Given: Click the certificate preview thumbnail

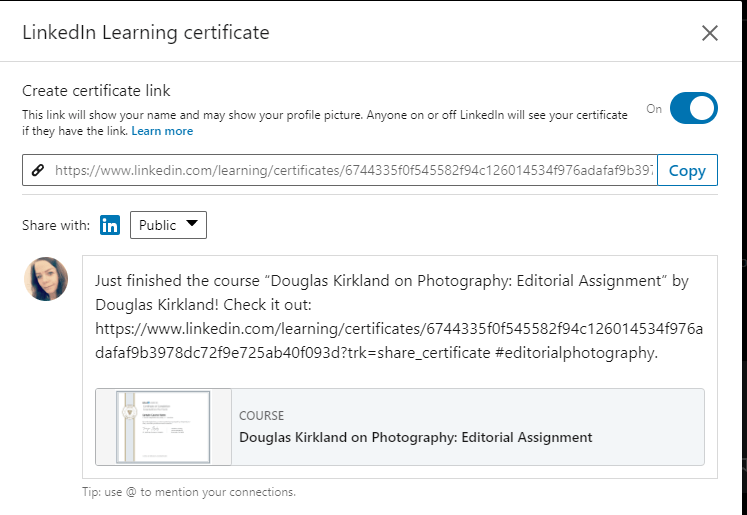Looking at the screenshot, I should click(164, 427).
